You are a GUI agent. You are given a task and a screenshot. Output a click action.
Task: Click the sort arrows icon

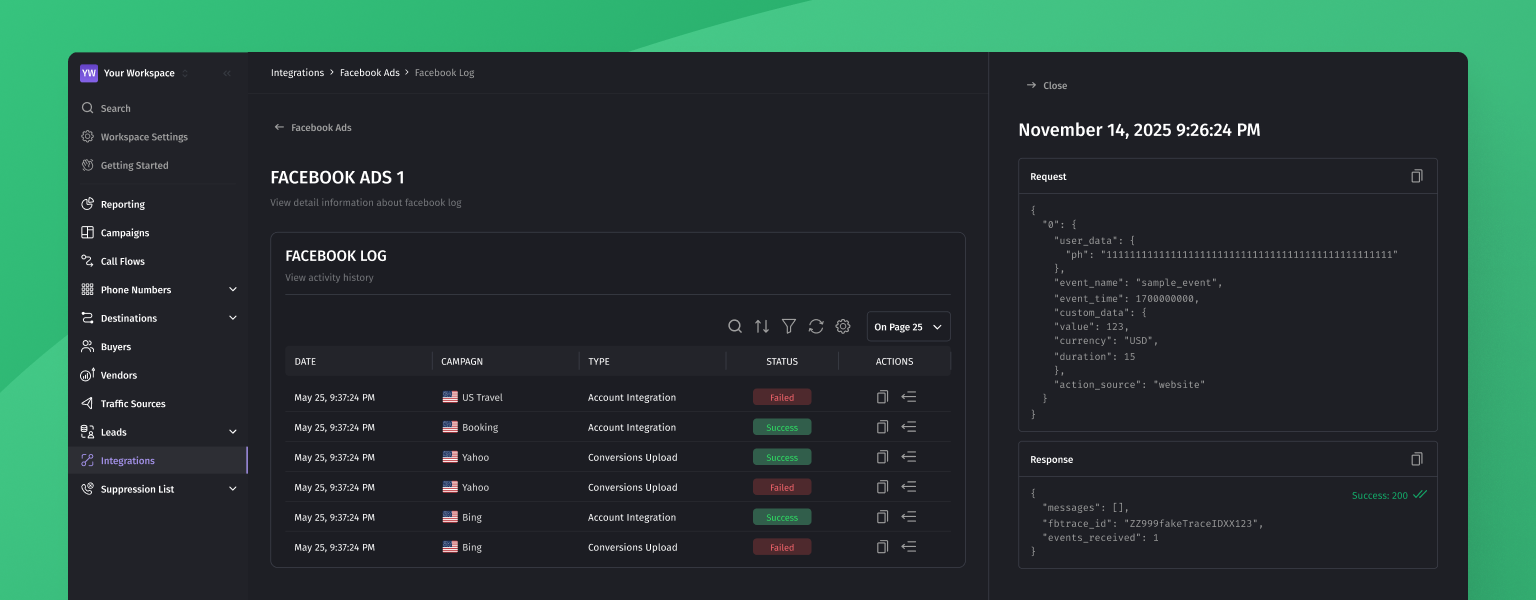pyautogui.click(x=762, y=326)
